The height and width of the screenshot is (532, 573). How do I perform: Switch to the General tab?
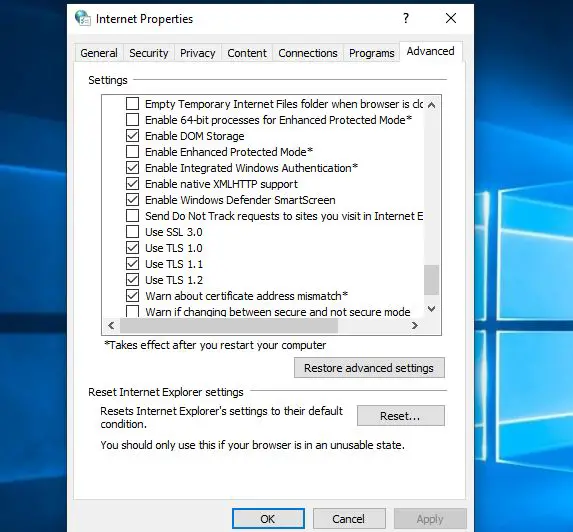[99, 53]
